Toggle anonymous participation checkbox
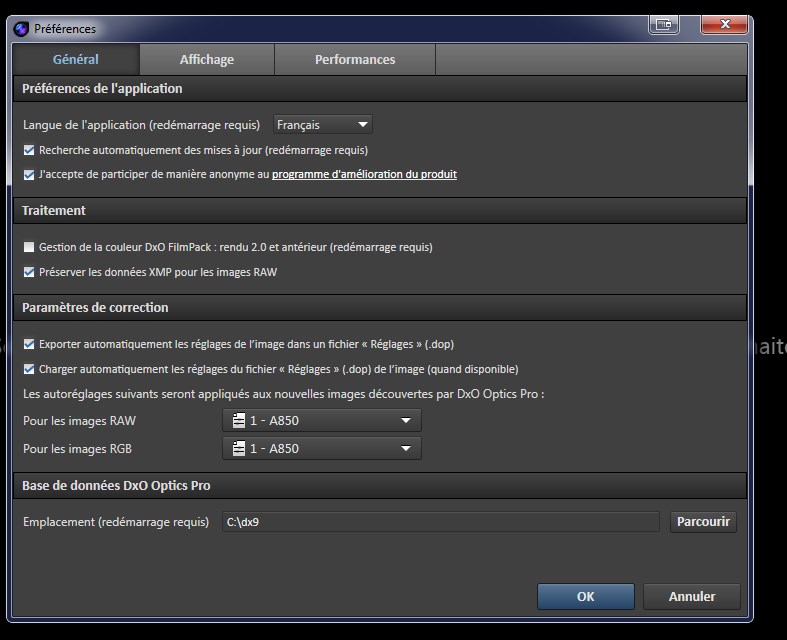This screenshot has height=640, width=787. pyautogui.click(x=29, y=175)
